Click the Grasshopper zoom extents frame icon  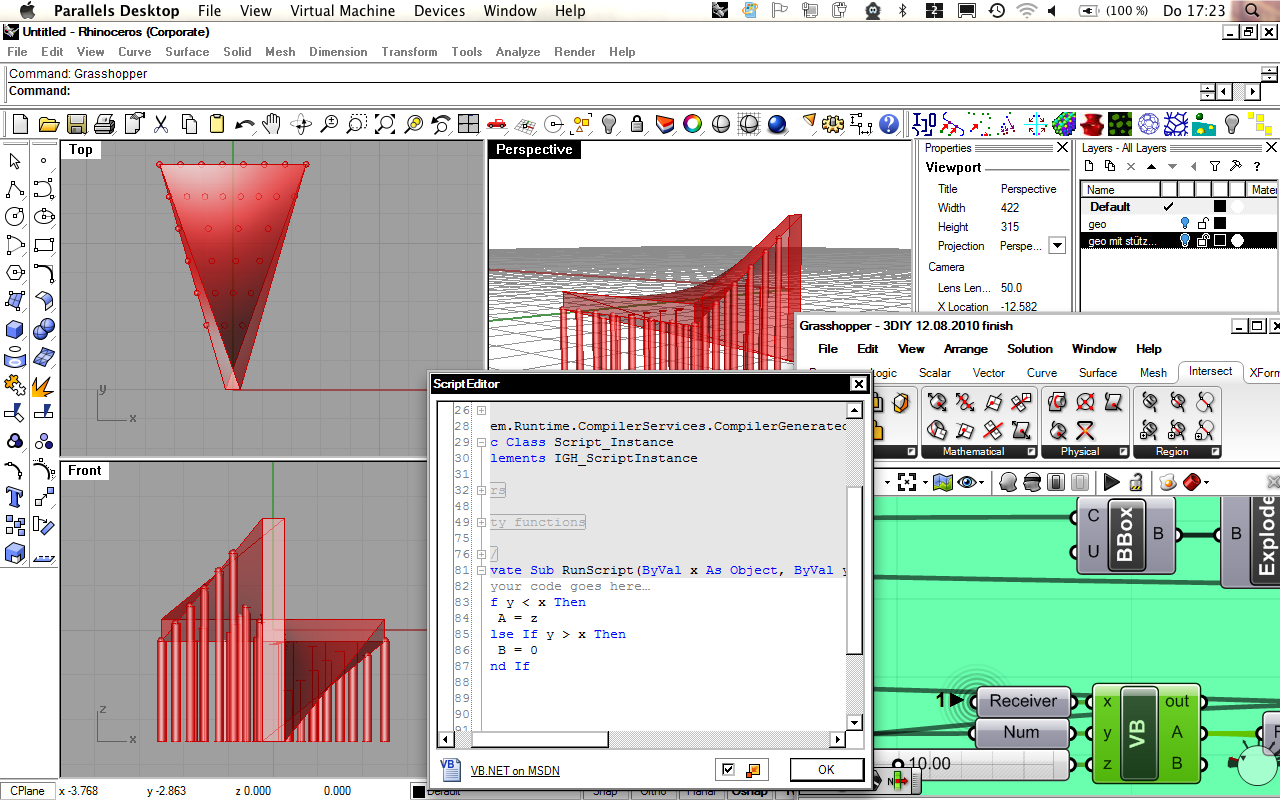click(908, 482)
